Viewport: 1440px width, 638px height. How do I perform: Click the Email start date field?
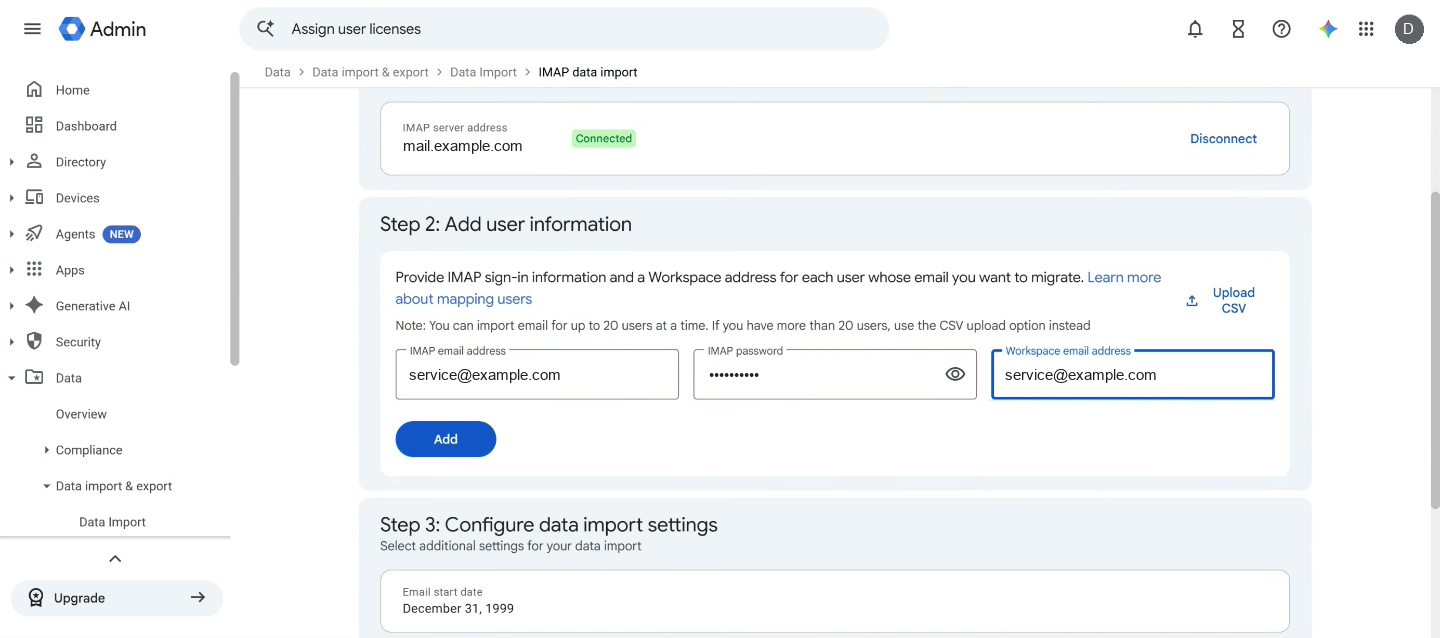tap(835, 601)
